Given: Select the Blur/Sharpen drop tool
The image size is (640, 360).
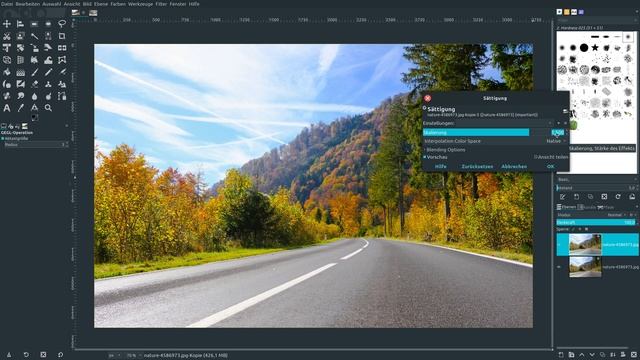Looking at the screenshot, I should 34,96.
